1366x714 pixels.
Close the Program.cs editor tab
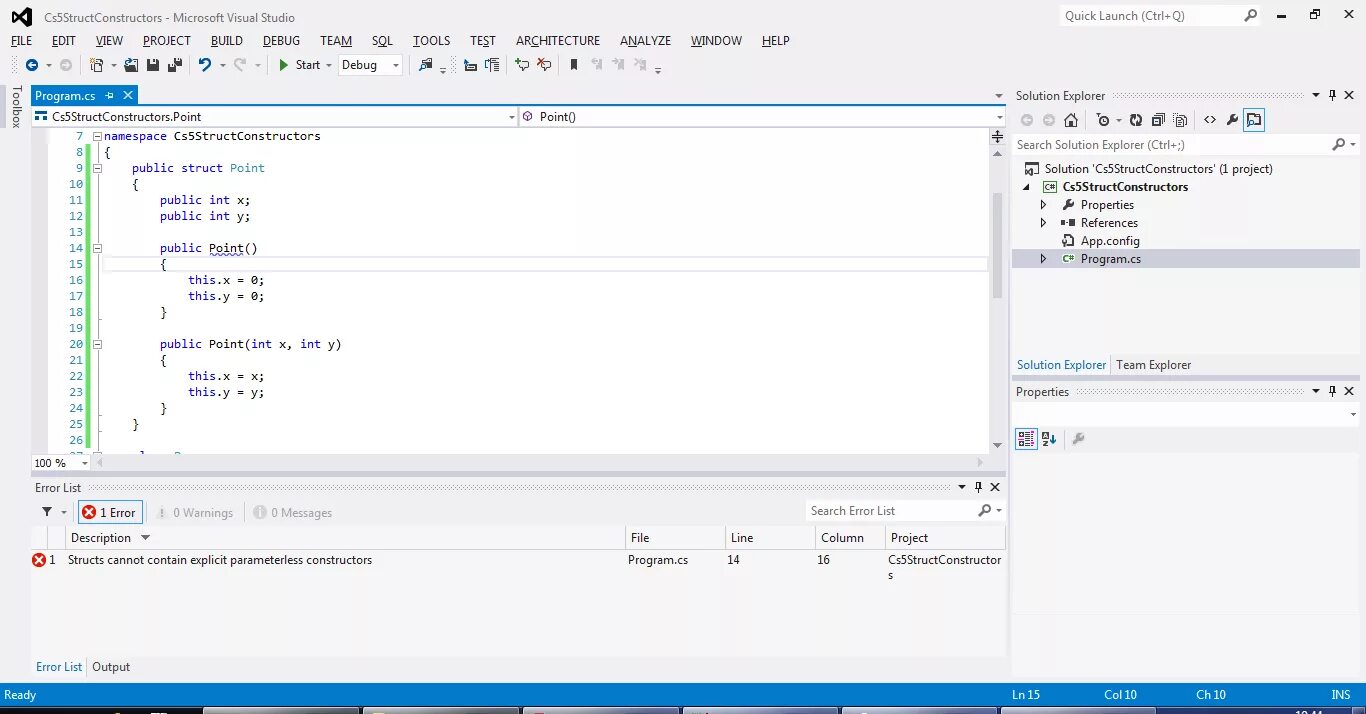tap(127, 95)
